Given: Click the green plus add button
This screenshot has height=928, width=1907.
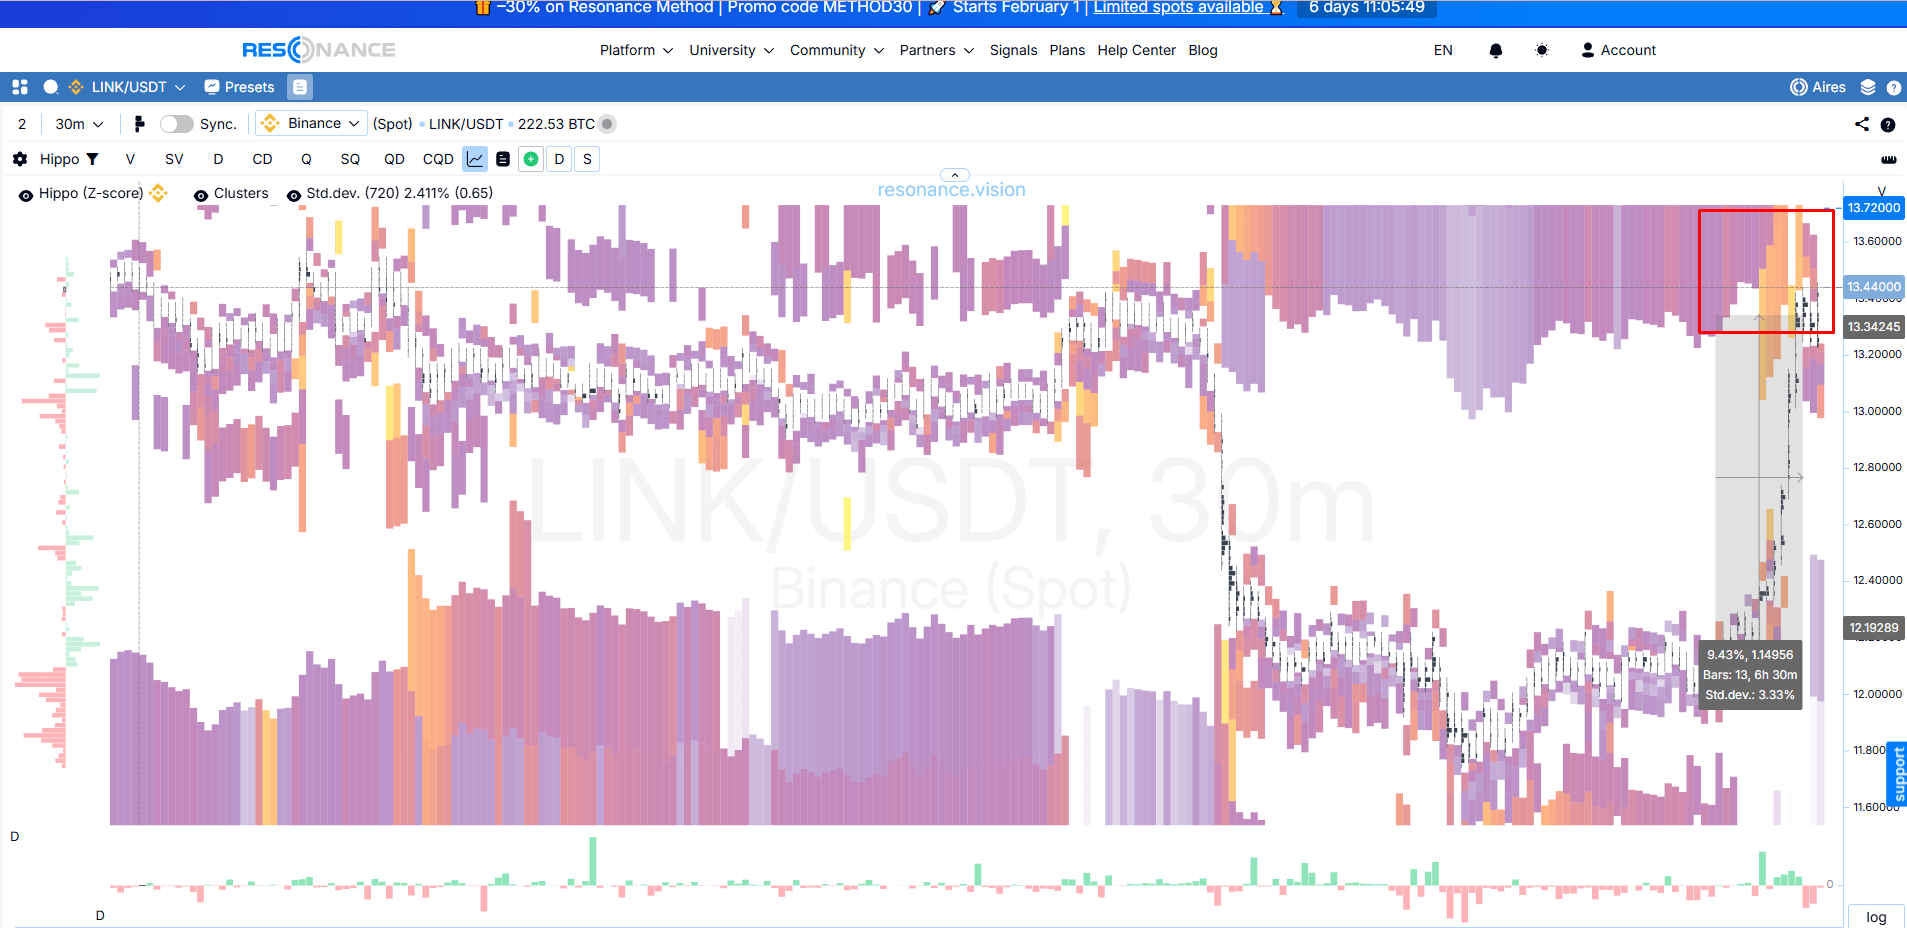Looking at the screenshot, I should pyautogui.click(x=531, y=159).
